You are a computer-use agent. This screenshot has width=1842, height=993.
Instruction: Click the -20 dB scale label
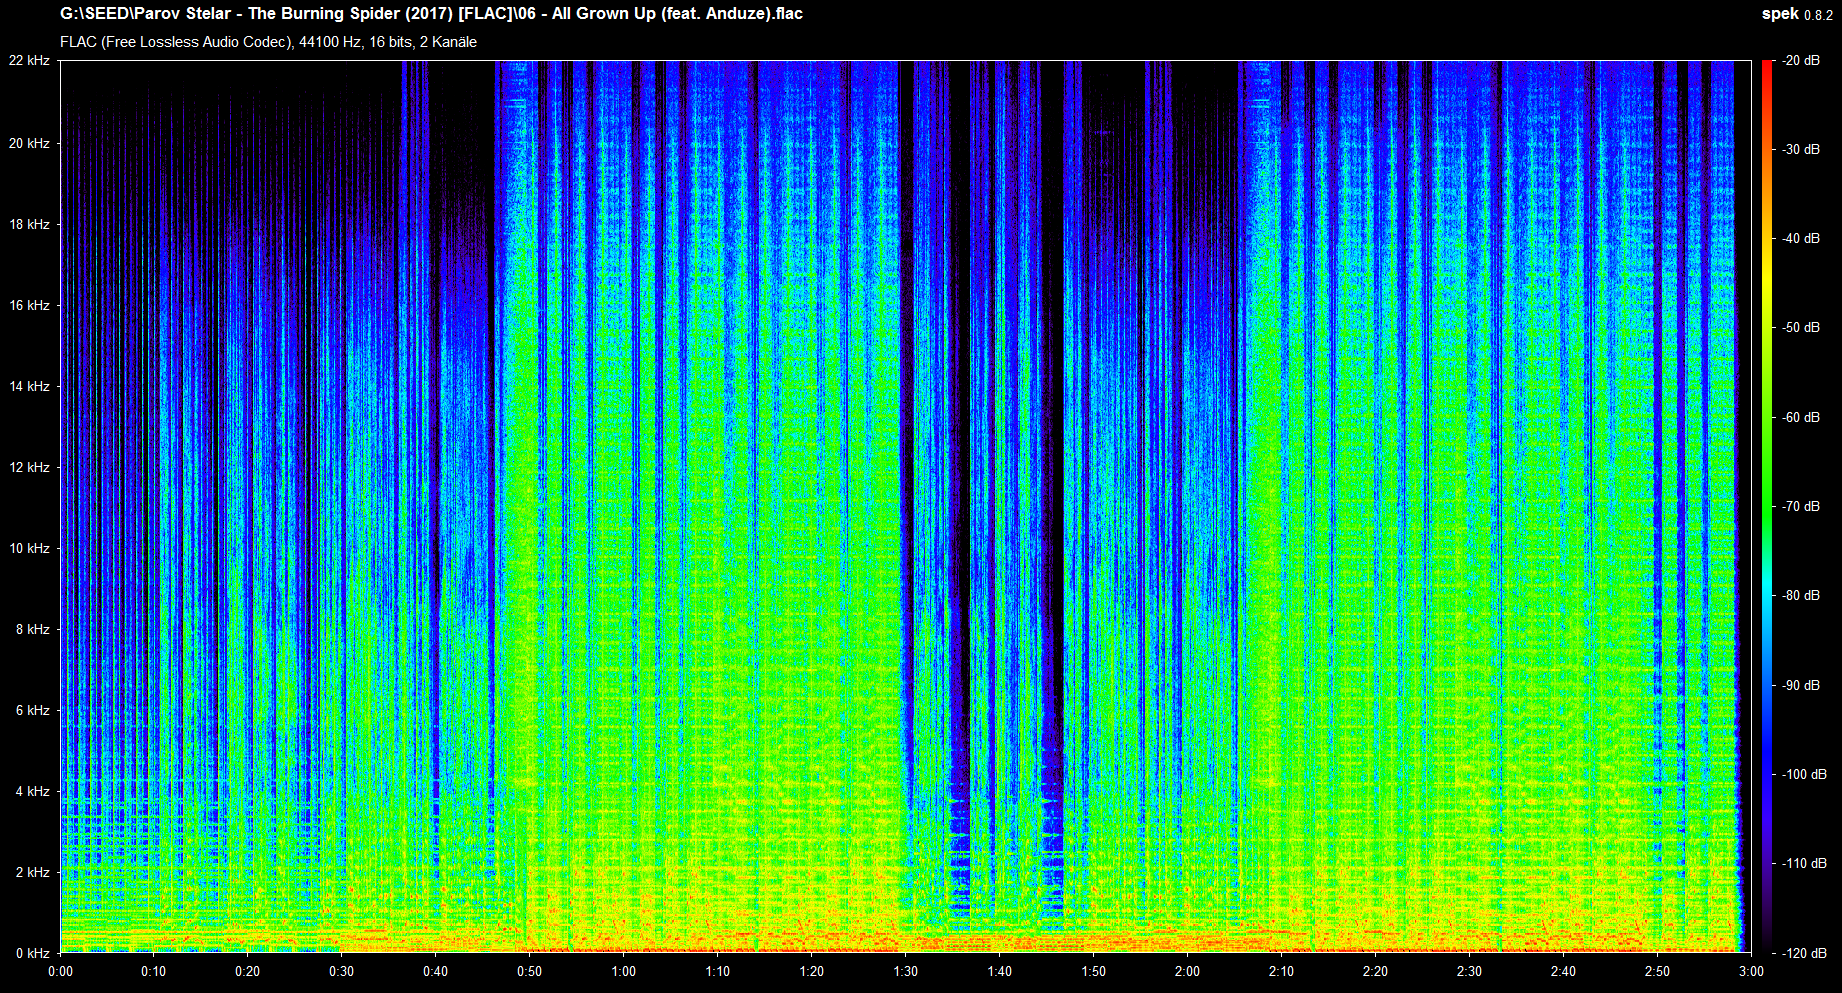[1801, 61]
